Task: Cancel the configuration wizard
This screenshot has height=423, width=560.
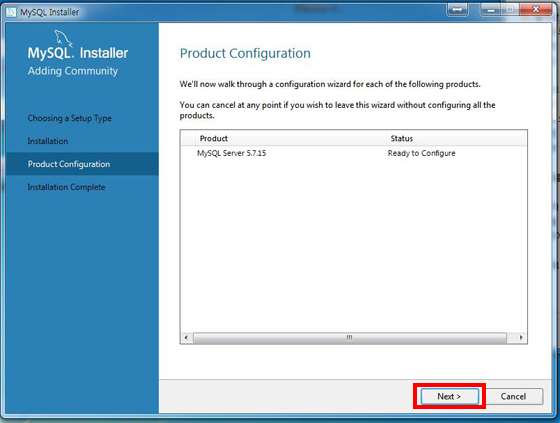Action: pyautogui.click(x=513, y=396)
